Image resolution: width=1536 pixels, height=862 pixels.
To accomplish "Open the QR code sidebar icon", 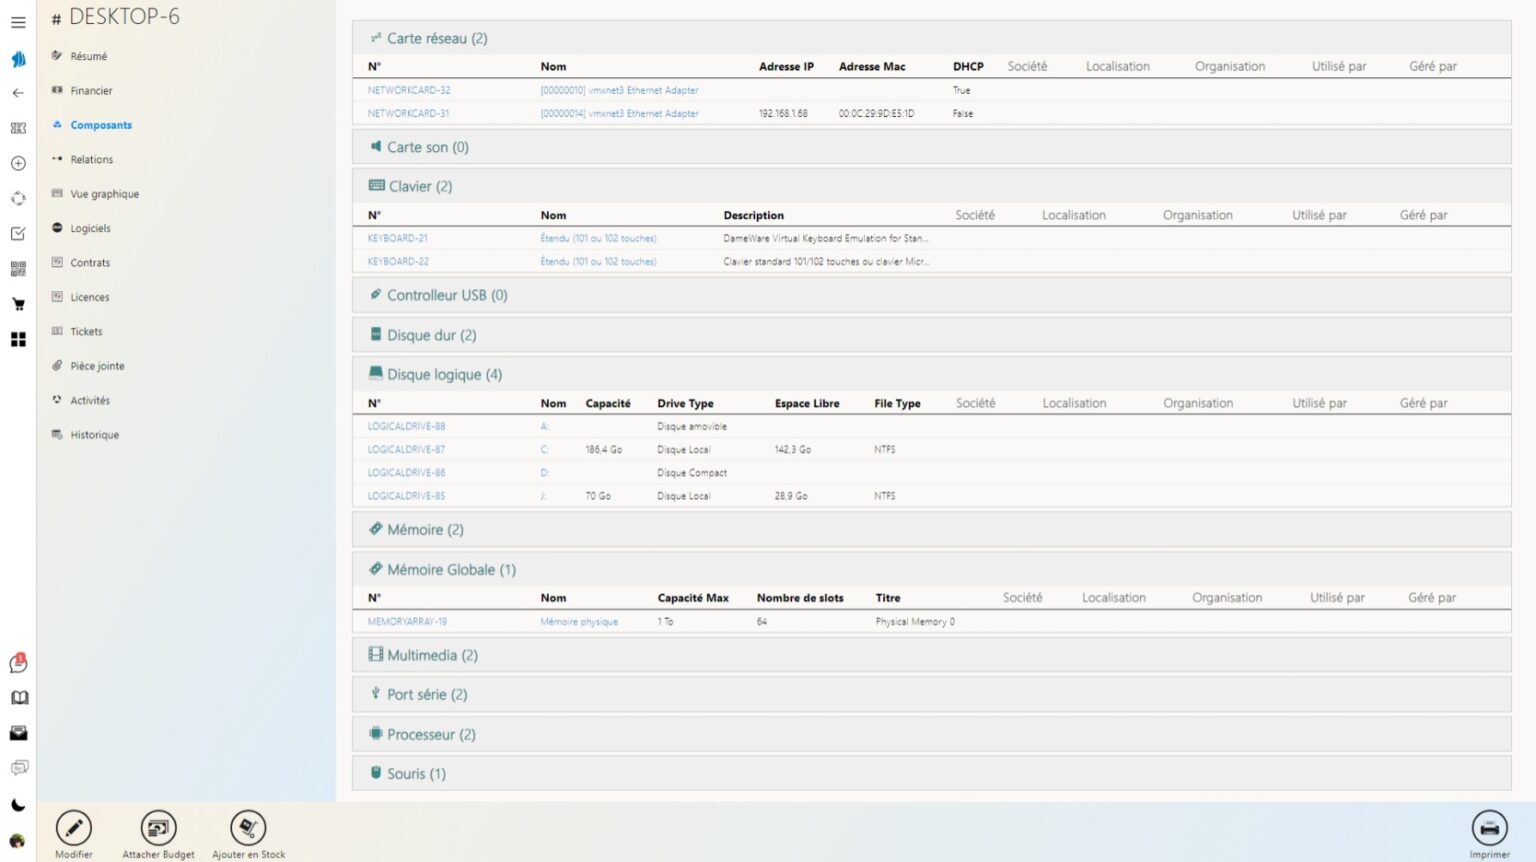I will click(x=18, y=269).
